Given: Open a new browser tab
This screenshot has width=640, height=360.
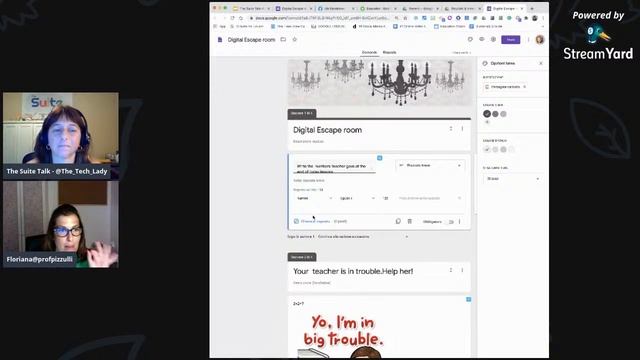Looking at the screenshot, I should coord(531,8).
